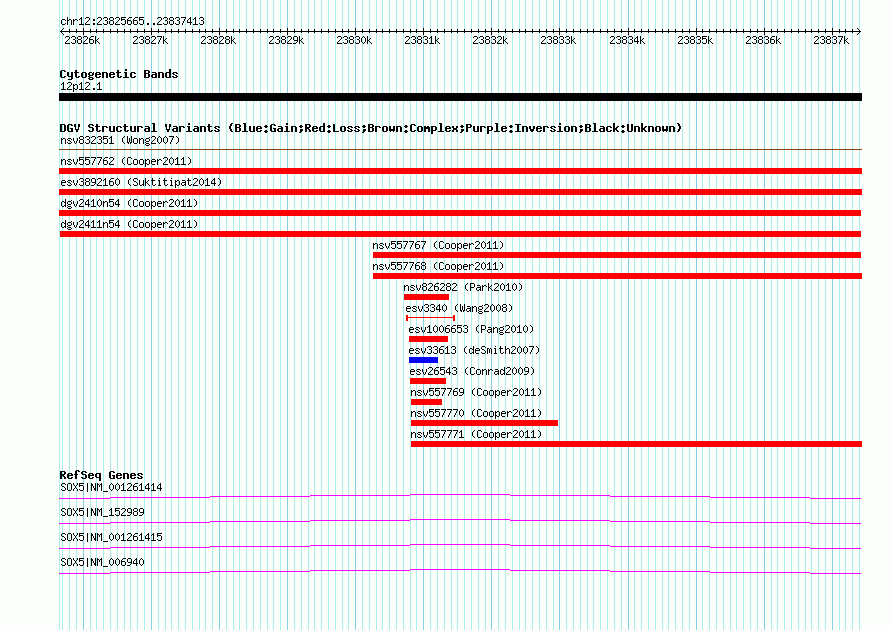
Task: Click the nsv832351 (Wong2007) variant label
Action: click(120, 140)
